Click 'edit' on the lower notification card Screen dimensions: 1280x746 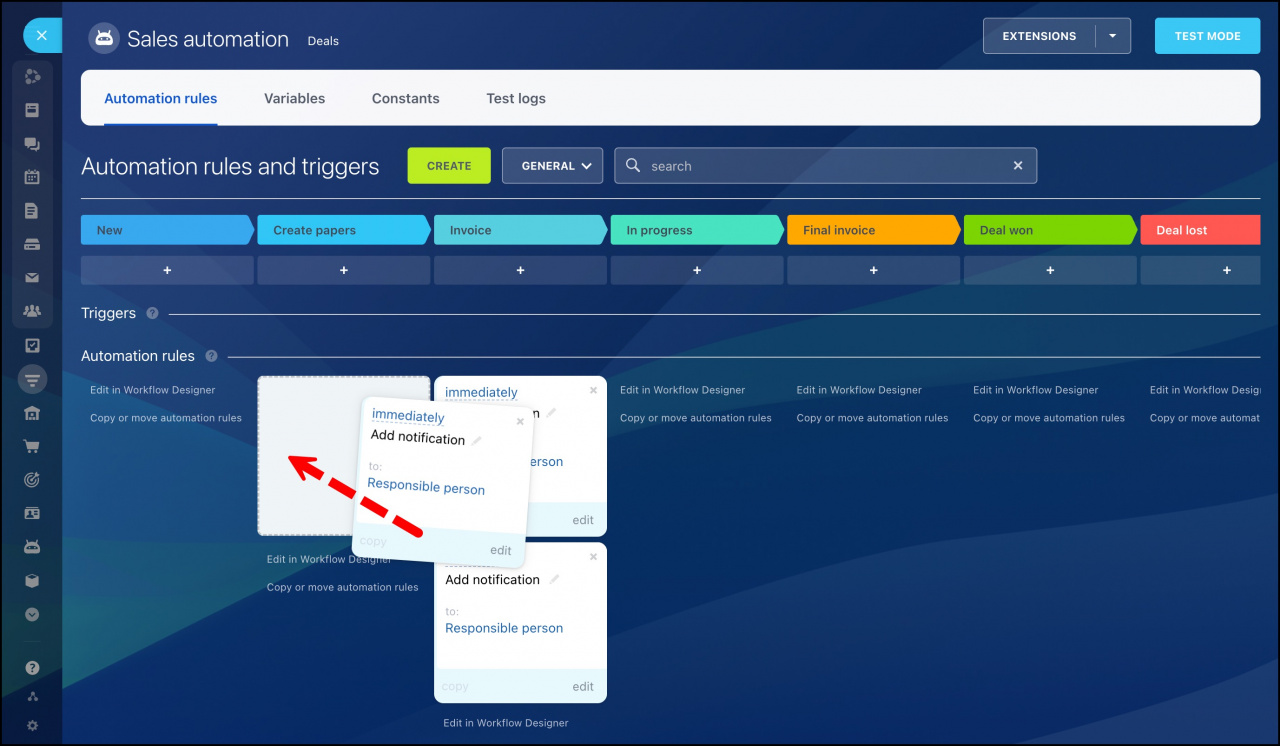pyautogui.click(x=583, y=686)
